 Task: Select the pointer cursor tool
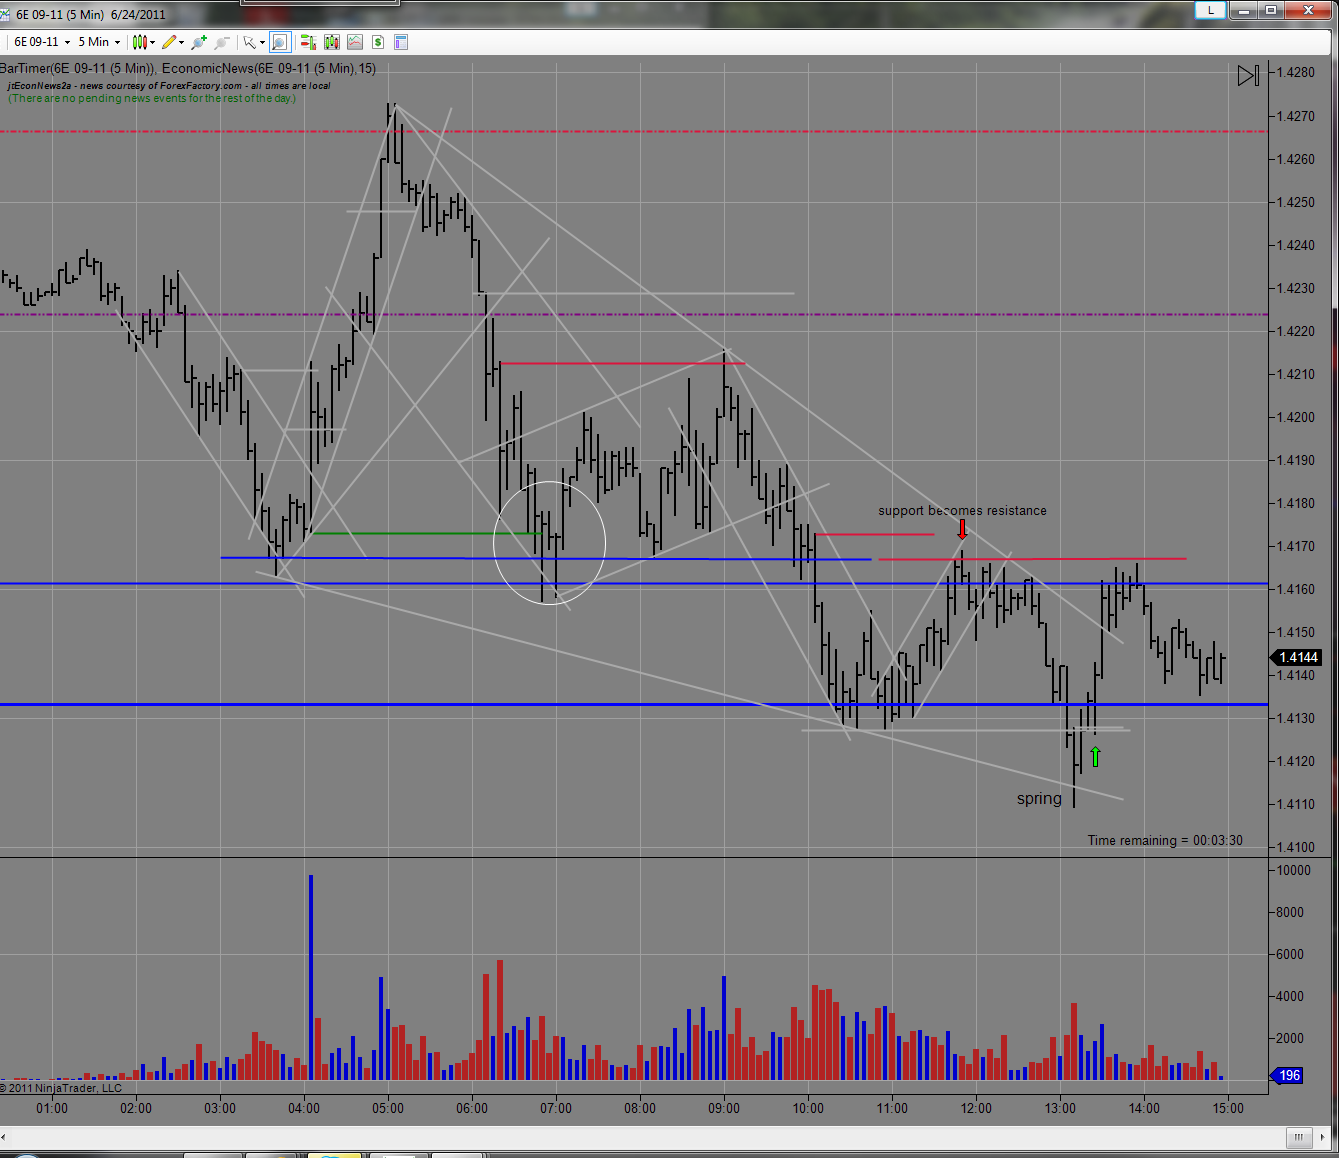tap(249, 42)
